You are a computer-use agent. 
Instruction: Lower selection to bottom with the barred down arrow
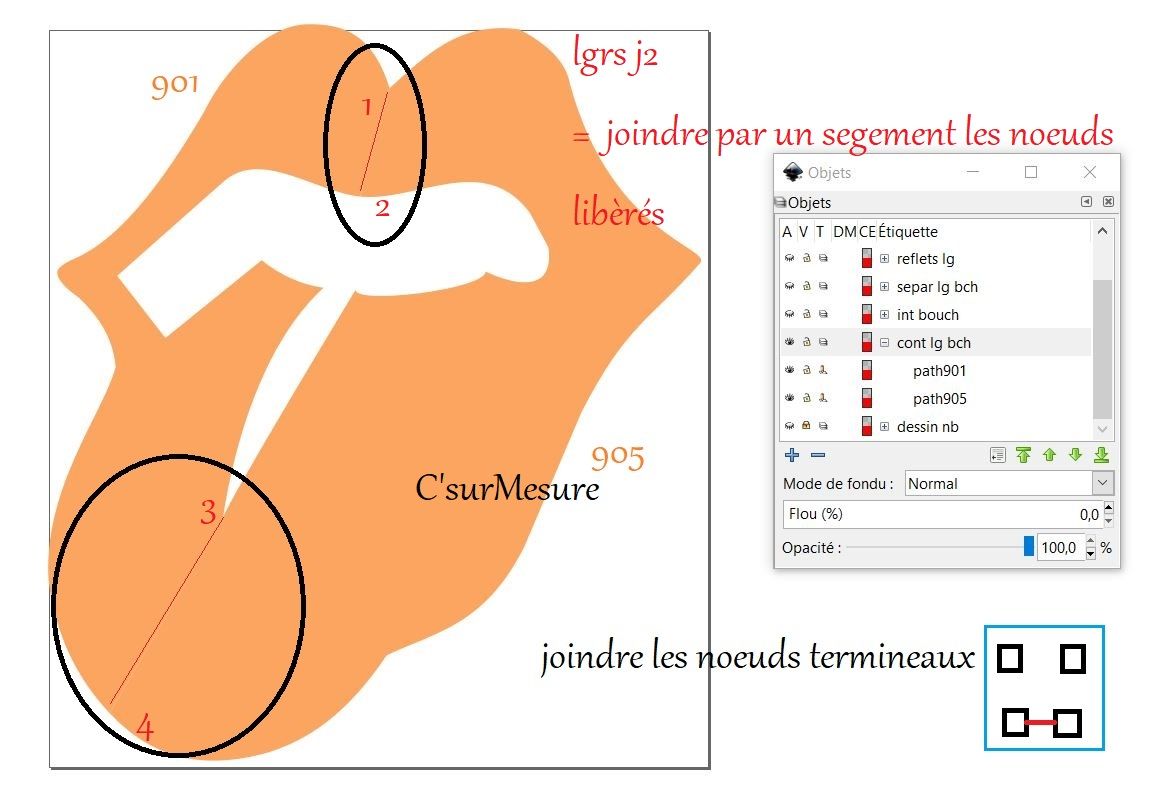[1101, 455]
